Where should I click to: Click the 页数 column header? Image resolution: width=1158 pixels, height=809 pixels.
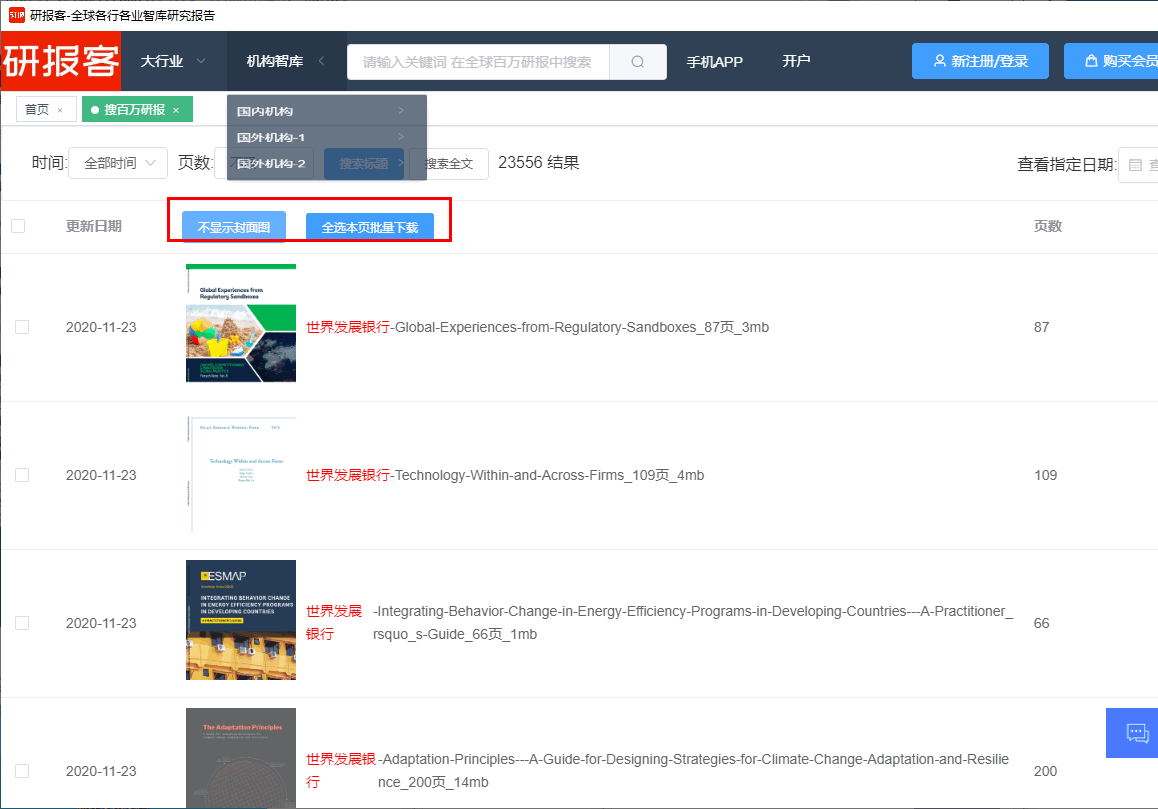pyautogui.click(x=1047, y=226)
